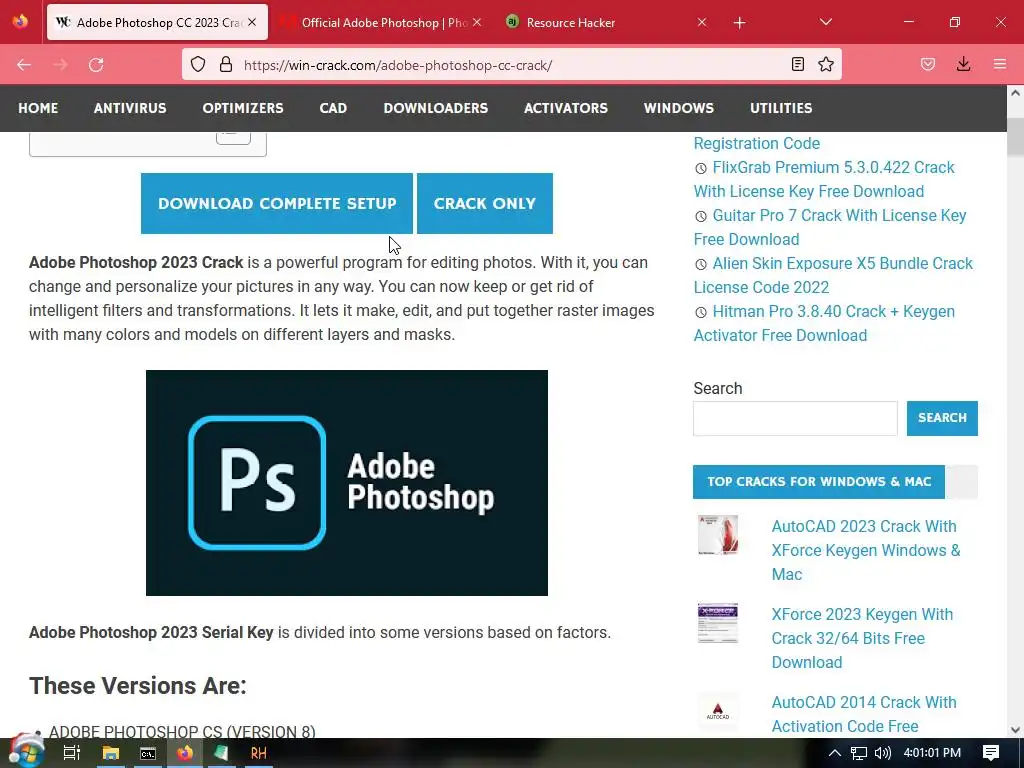Image resolution: width=1024 pixels, height=768 pixels.
Task: Save page to Pocket icon
Action: tap(928, 65)
